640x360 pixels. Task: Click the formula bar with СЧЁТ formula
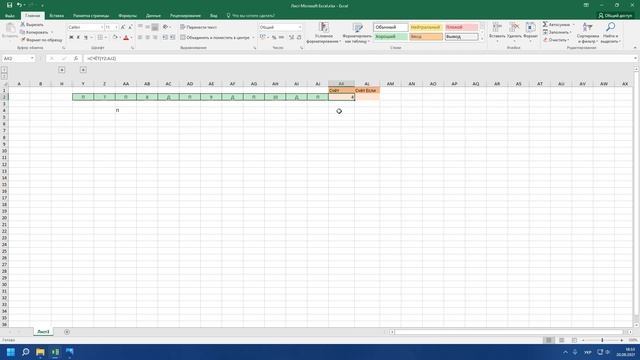pyautogui.click(x=358, y=58)
